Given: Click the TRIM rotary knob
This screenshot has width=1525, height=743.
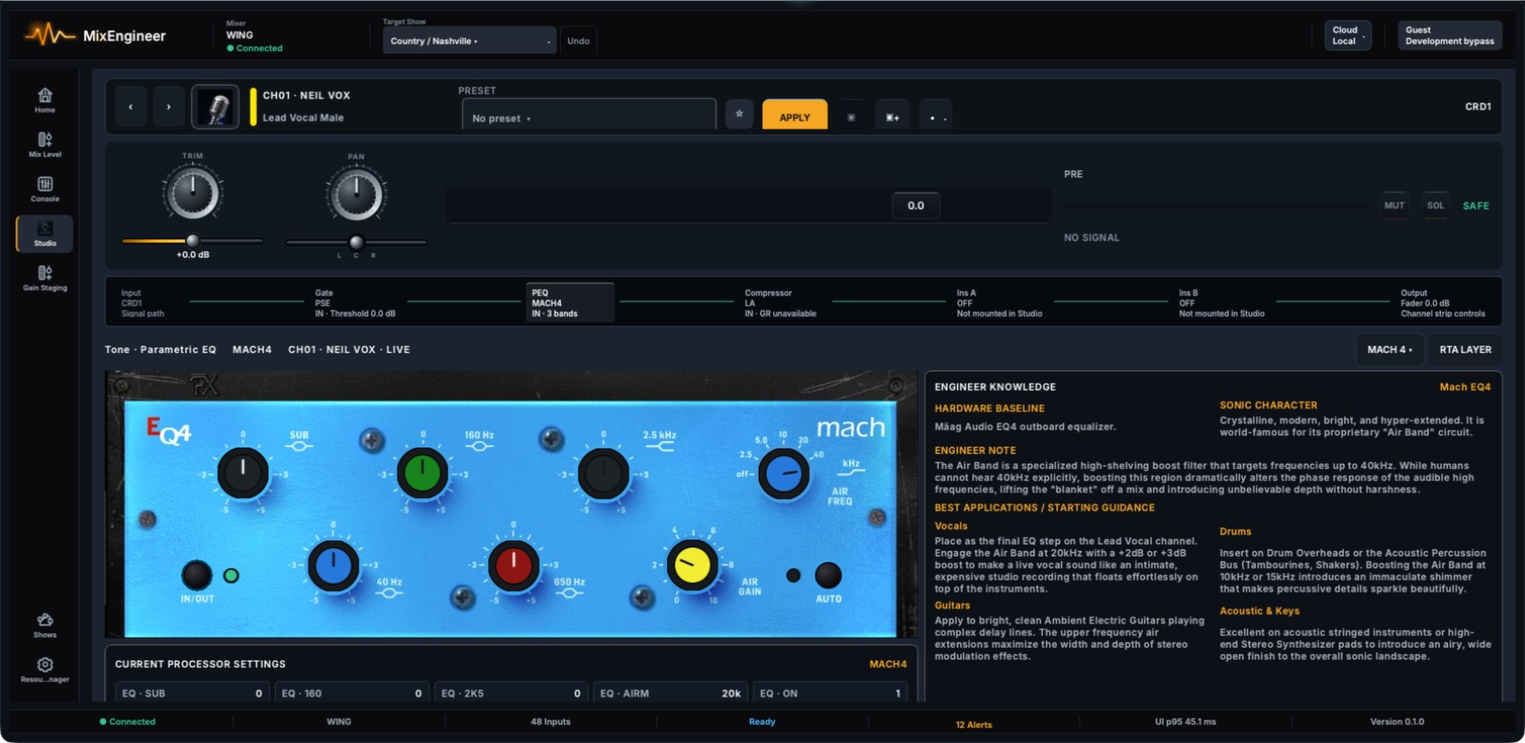Looking at the screenshot, I should [x=193, y=194].
